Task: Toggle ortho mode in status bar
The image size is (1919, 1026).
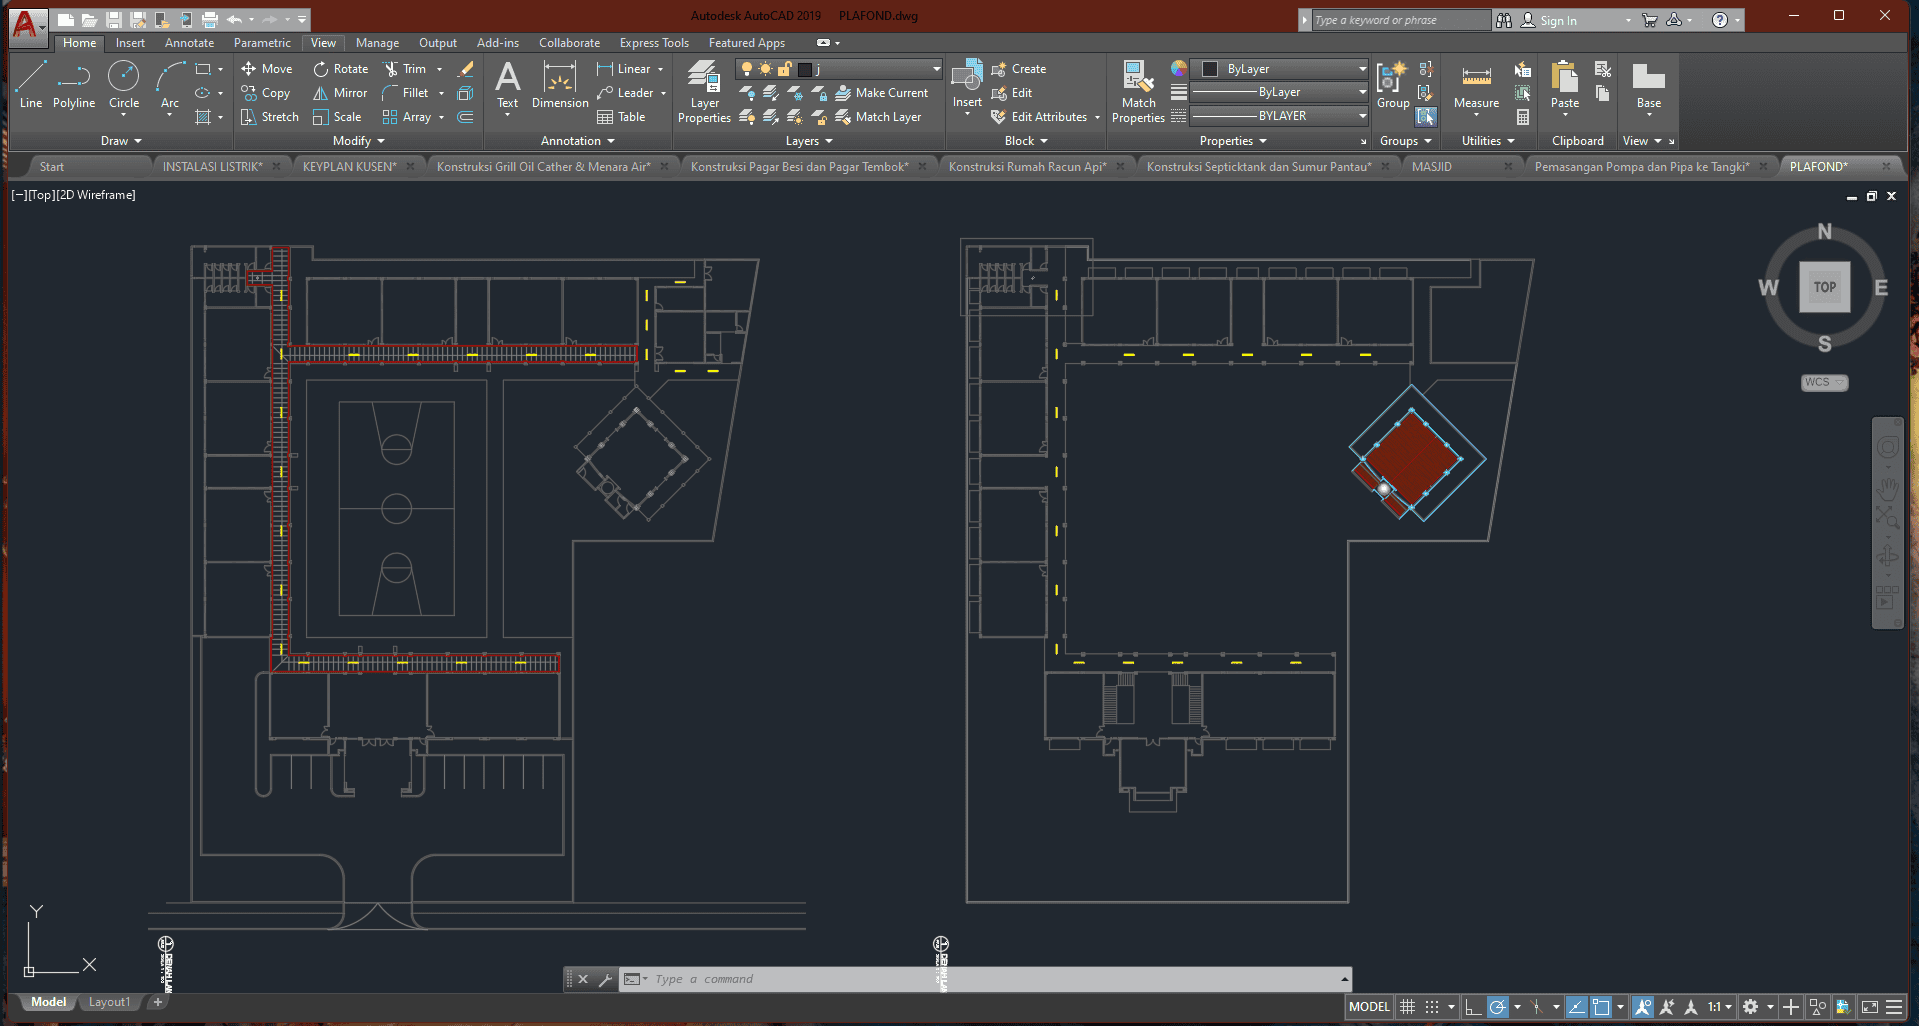Action: (1472, 1007)
